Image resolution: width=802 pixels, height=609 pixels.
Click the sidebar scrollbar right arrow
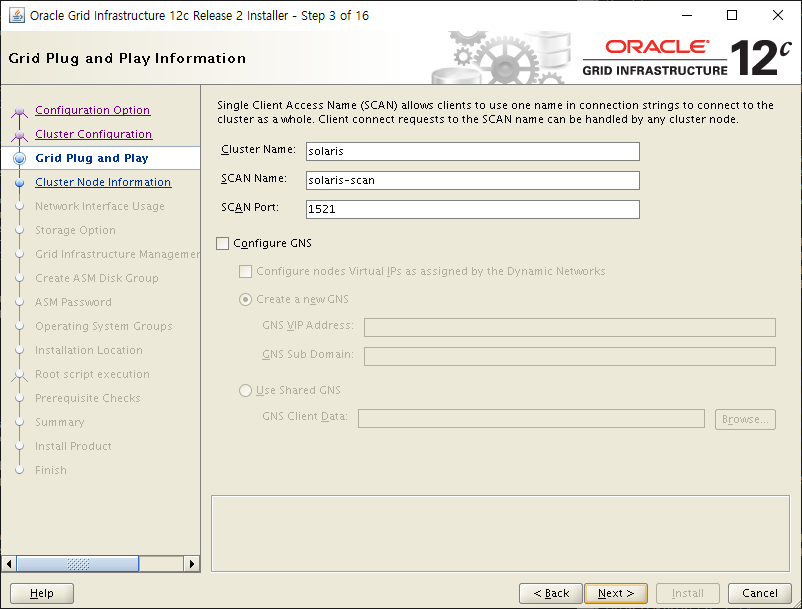pos(192,564)
